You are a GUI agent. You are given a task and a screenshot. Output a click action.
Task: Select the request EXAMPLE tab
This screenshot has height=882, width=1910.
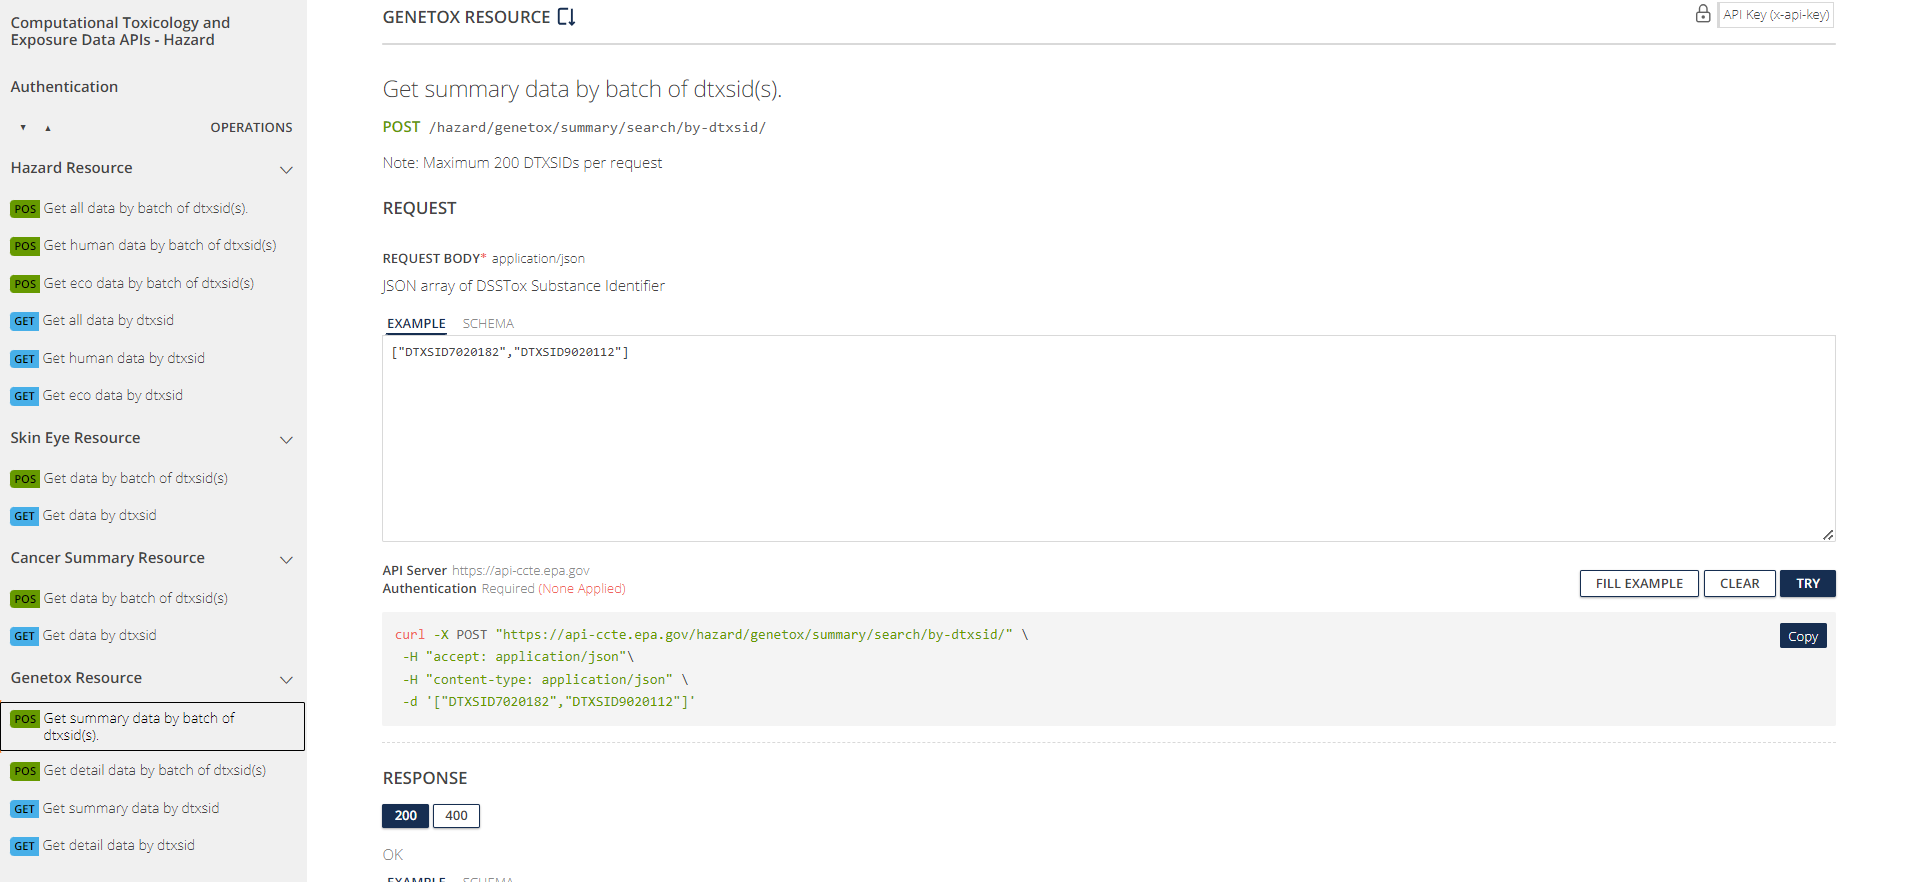coord(416,324)
